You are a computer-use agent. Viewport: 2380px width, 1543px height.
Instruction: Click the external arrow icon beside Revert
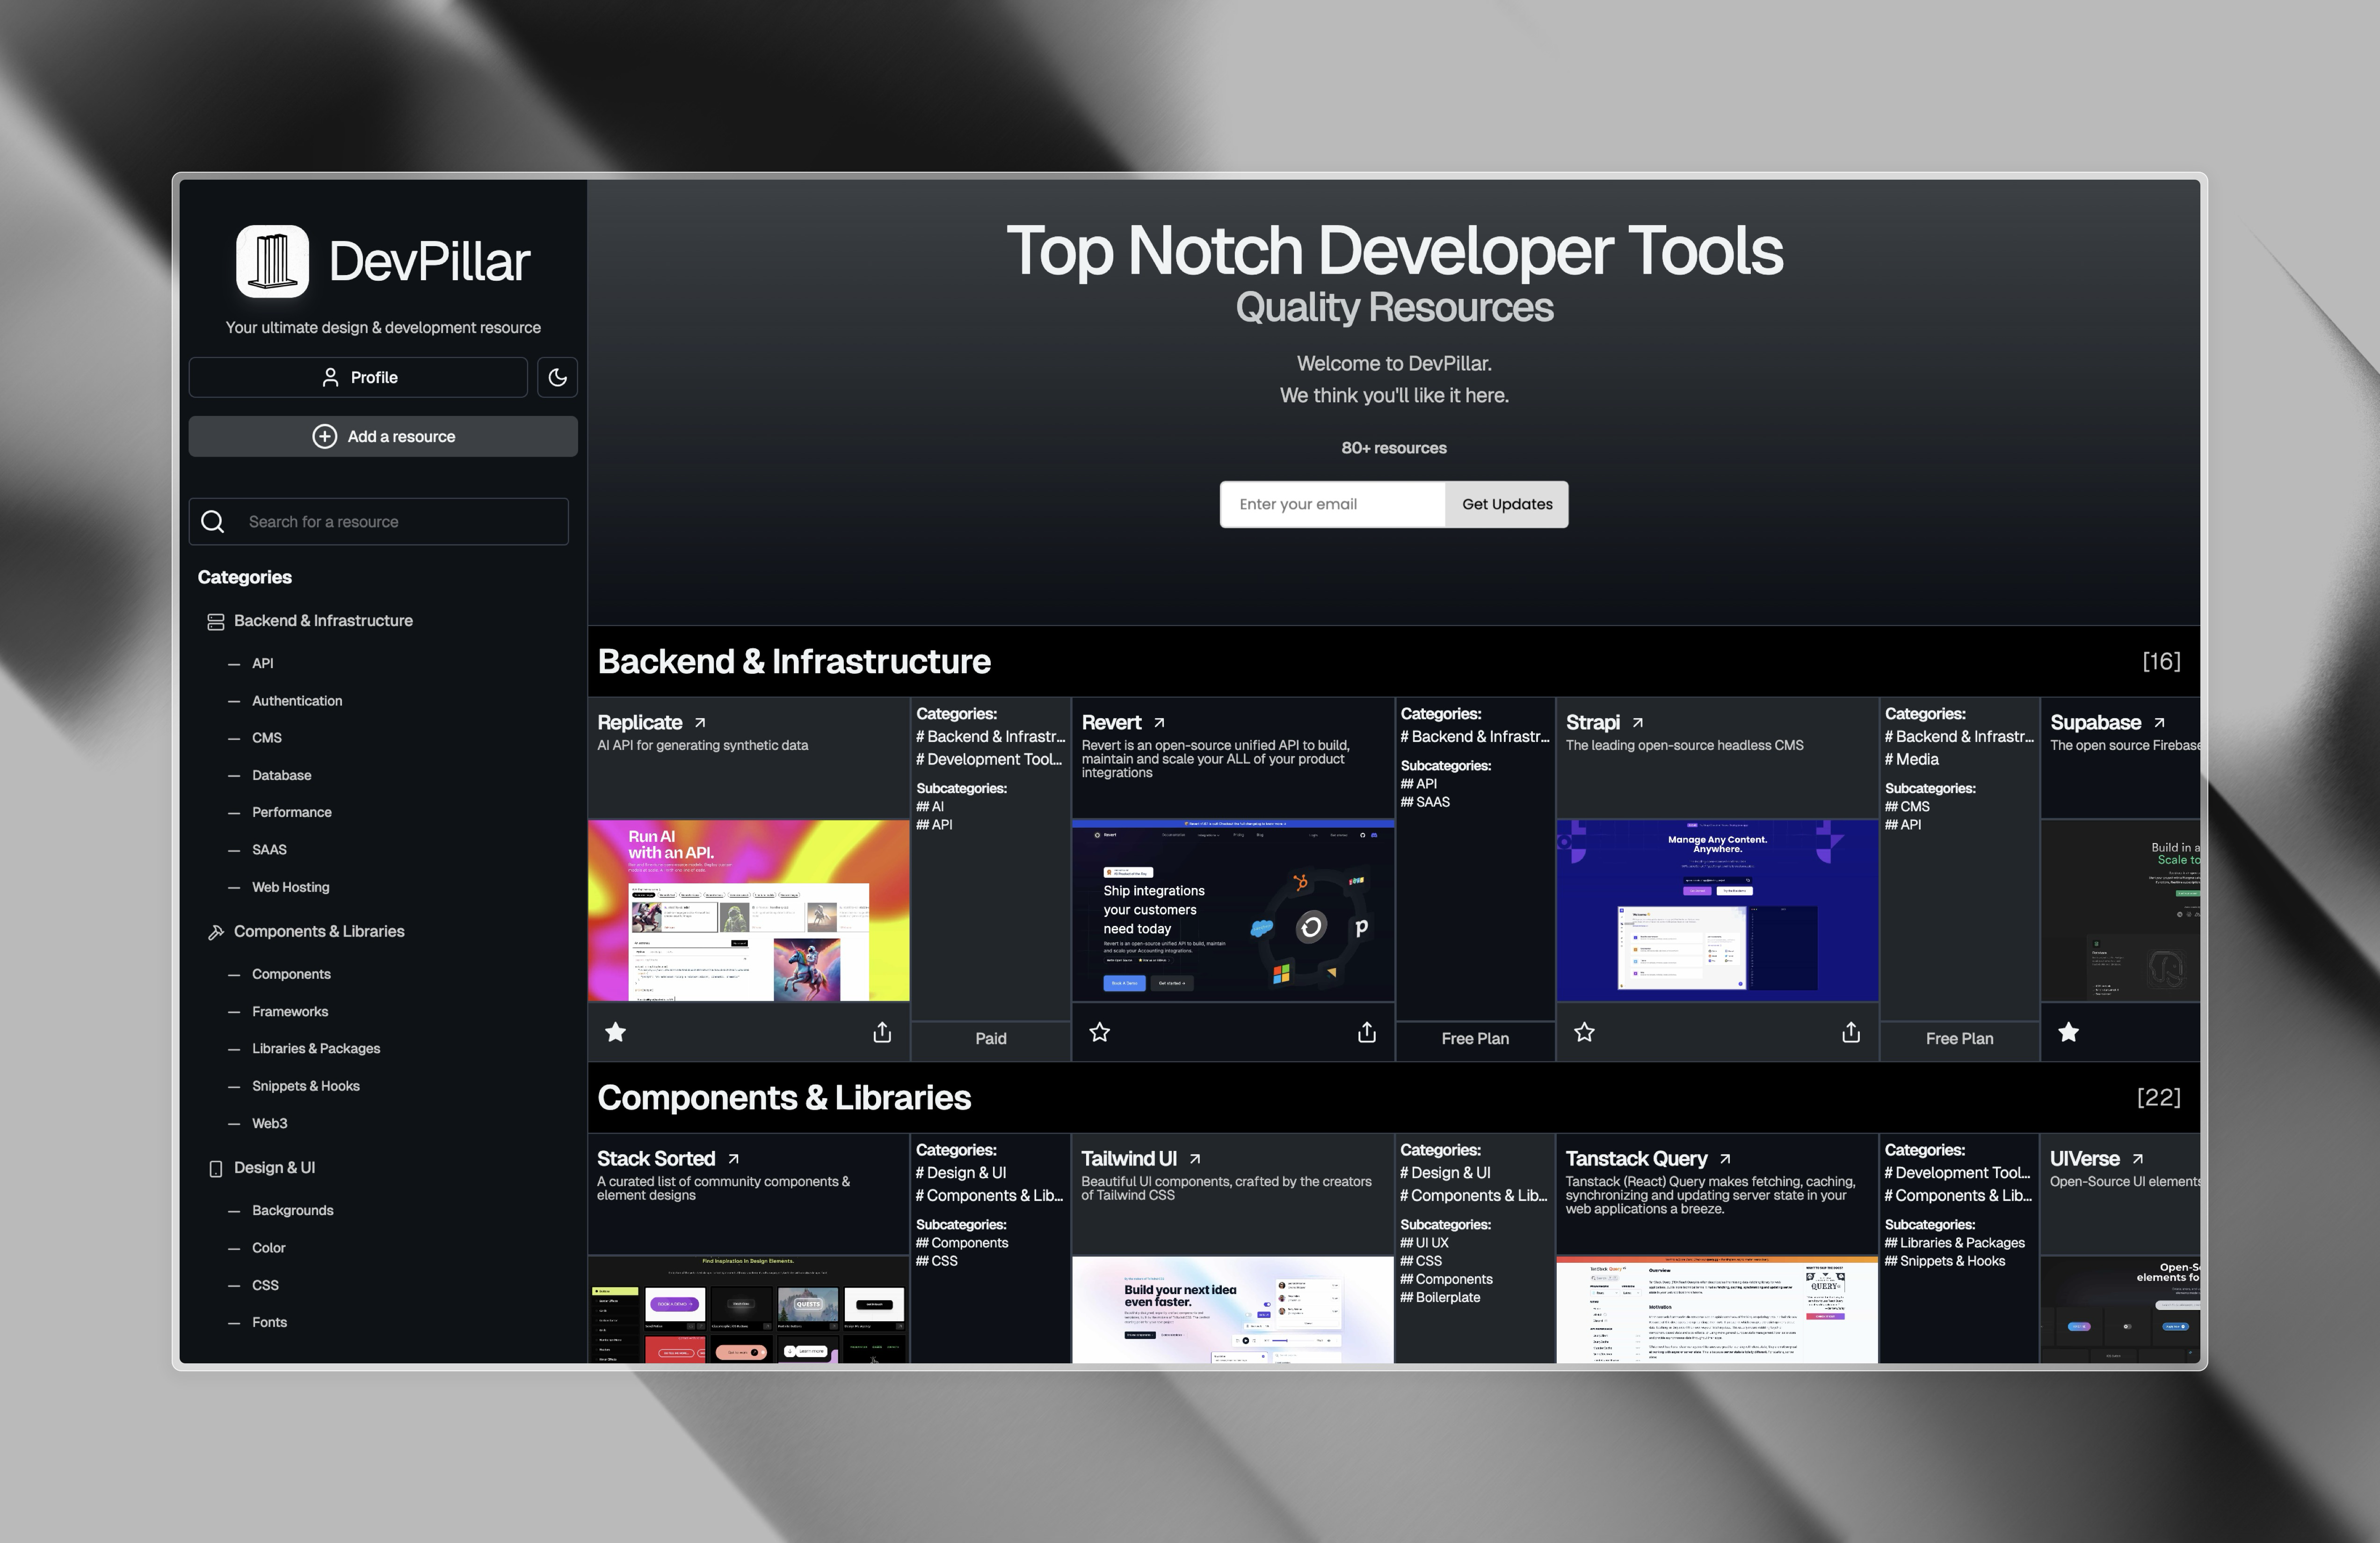[1159, 722]
